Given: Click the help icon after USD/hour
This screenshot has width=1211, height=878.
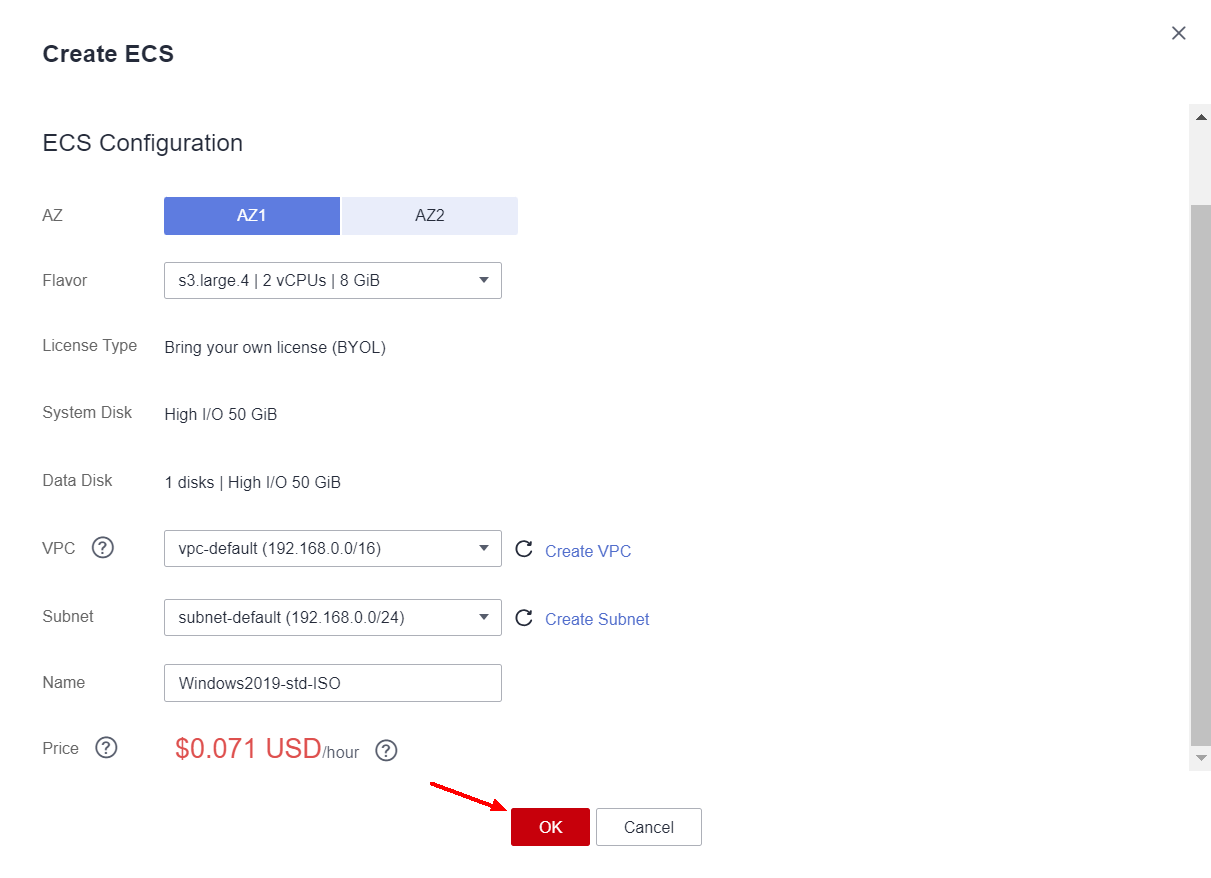Looking at the screenshot, I should (386, 750).
